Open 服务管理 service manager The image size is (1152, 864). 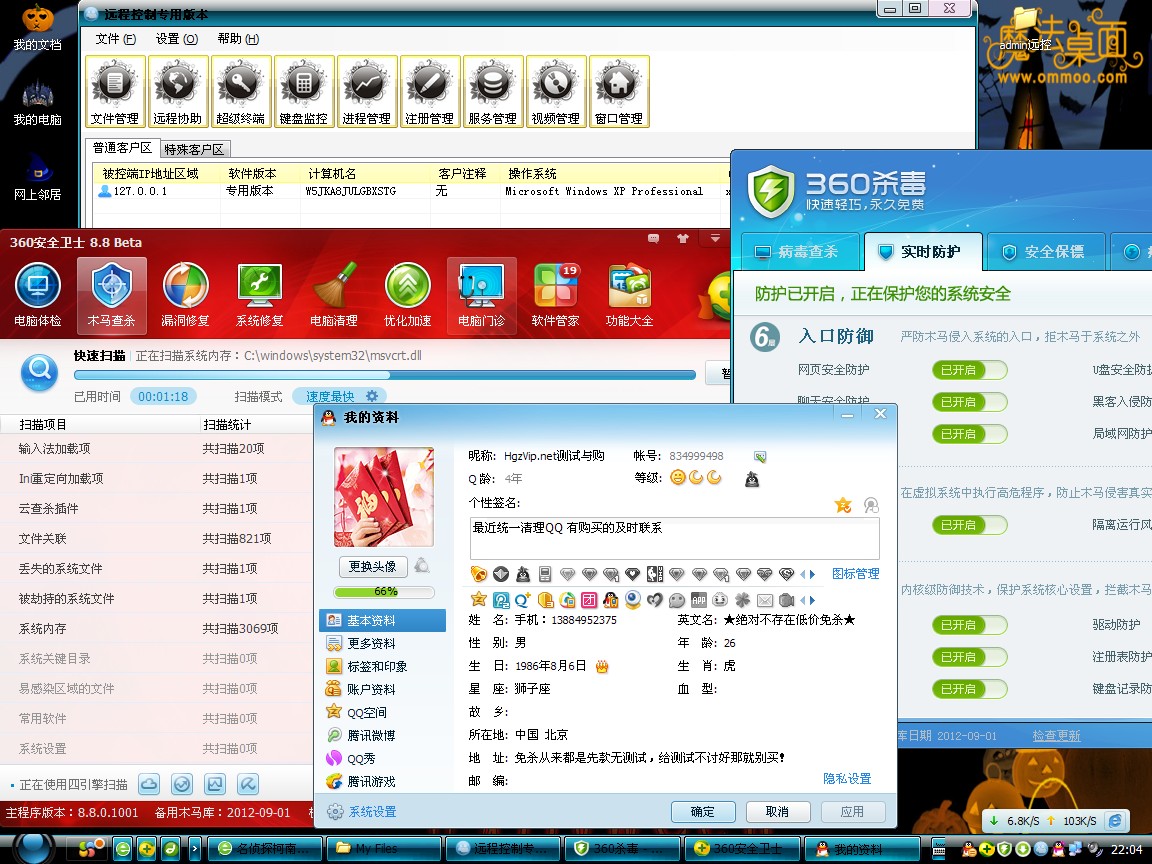click(x=493, y=92)
